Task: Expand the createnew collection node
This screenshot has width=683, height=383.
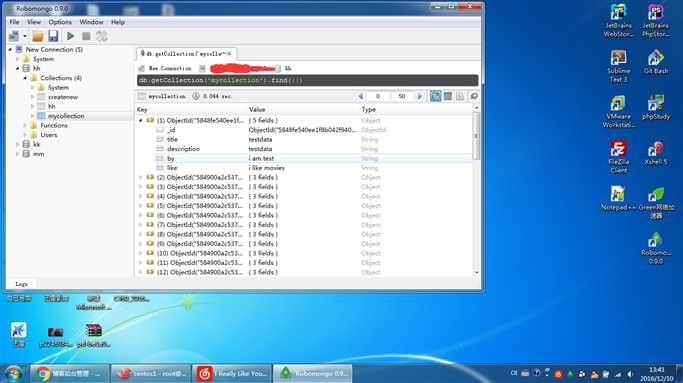Action: point(33,97)
